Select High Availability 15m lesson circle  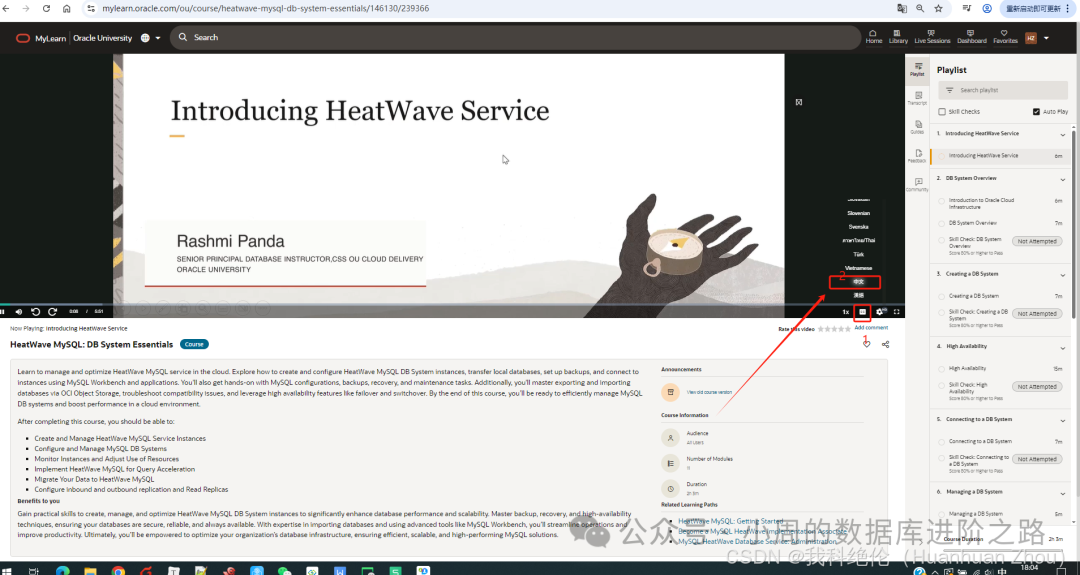click(x=942, y=369)
